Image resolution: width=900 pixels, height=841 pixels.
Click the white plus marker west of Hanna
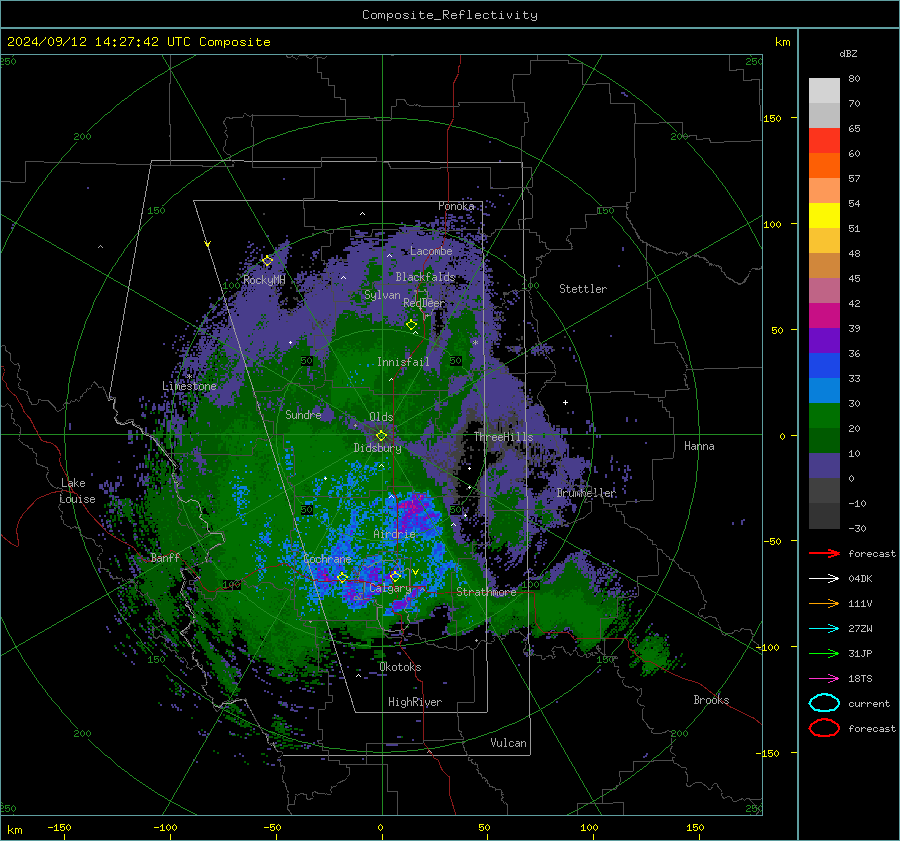point(565,402)
